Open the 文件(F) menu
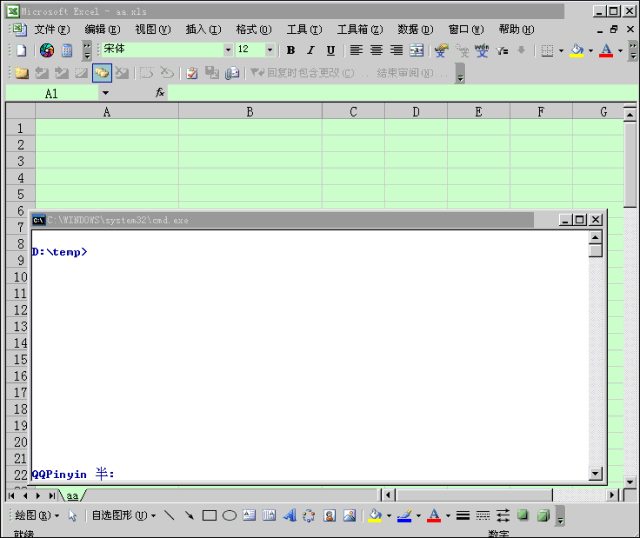 tap(52, 29)
